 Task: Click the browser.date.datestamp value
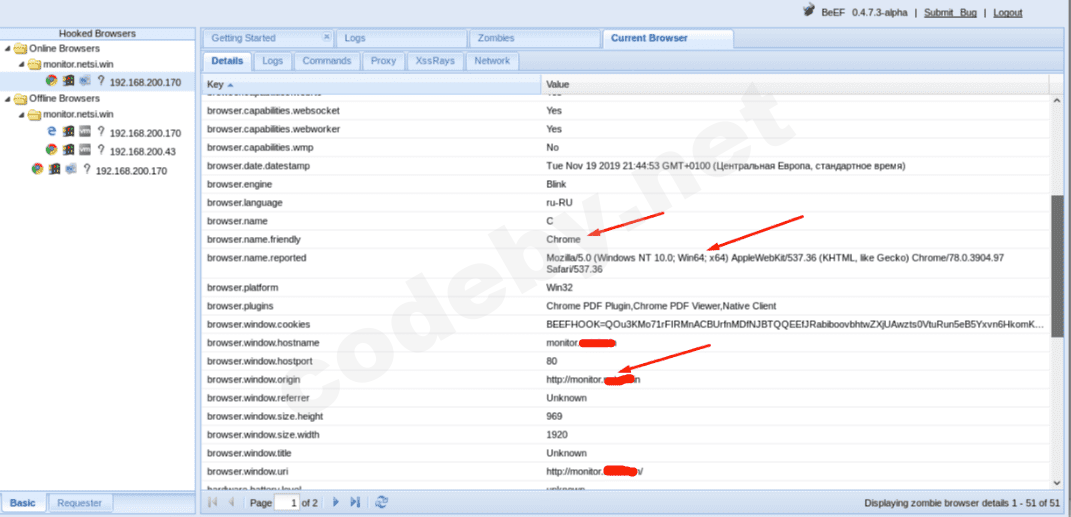(x=726, y=166)
